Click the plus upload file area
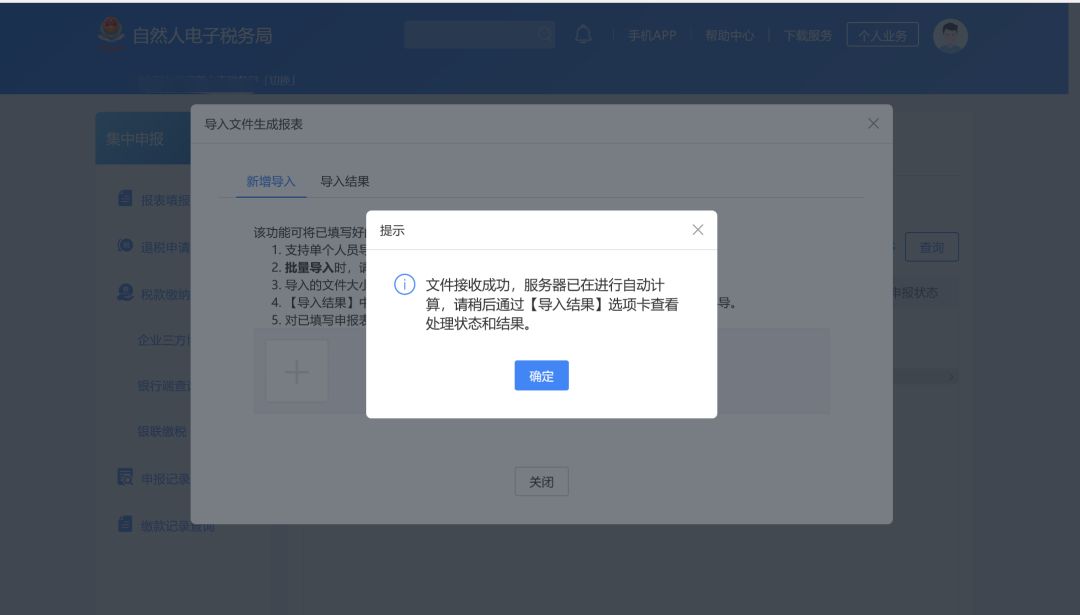 click(297, 371)
